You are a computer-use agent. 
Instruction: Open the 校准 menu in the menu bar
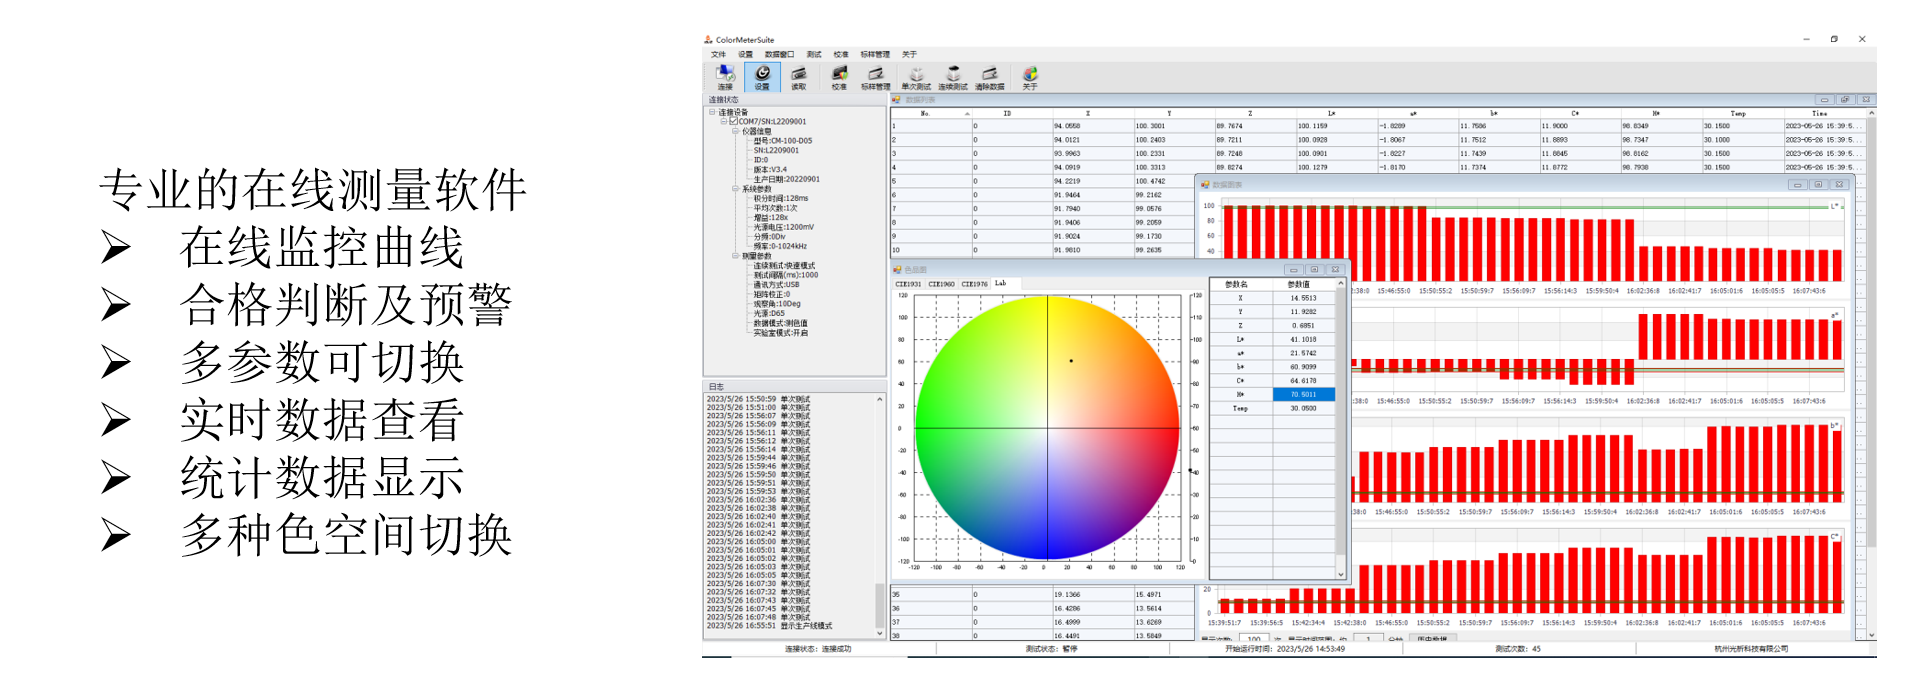841,55
